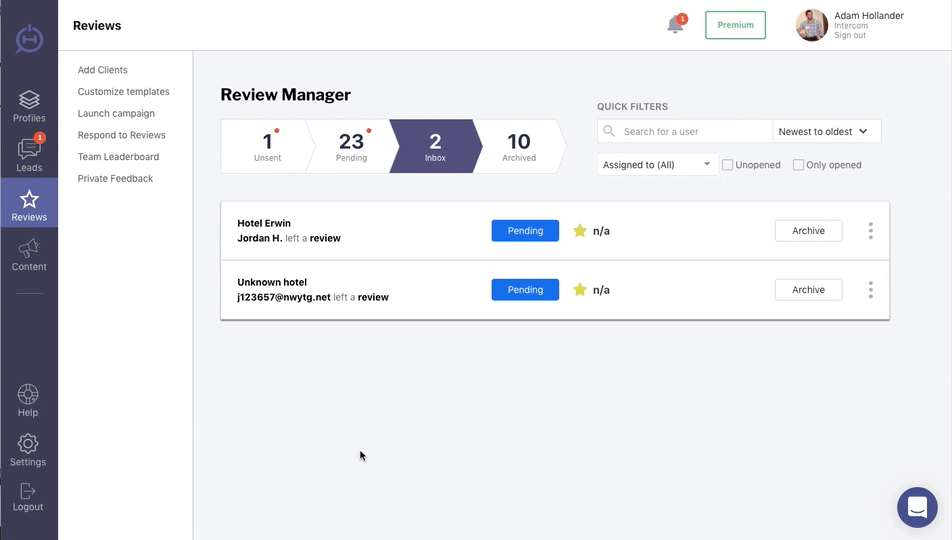Open Team Leaderboard menu item
952x540 pixels.
click(118, 157)
